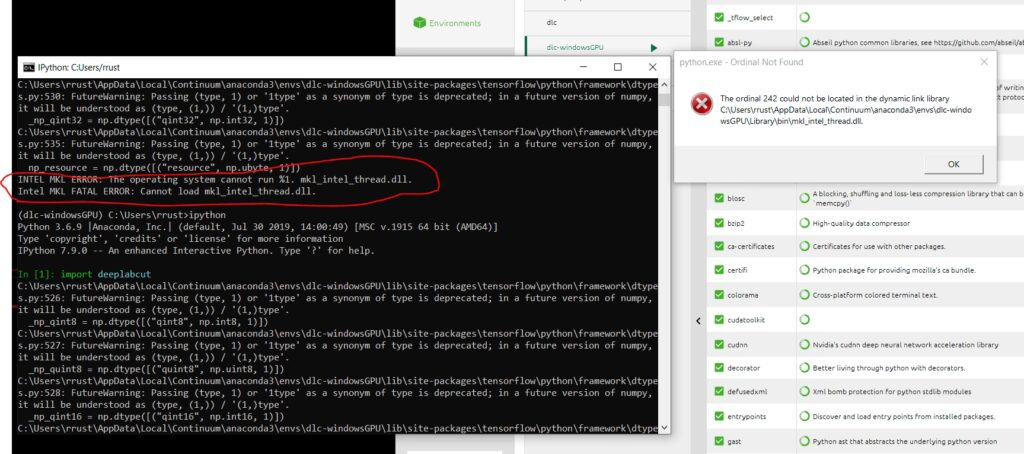
Task: Collapse the environment panel with the left chevron
Action: click(x=699, y=320)
